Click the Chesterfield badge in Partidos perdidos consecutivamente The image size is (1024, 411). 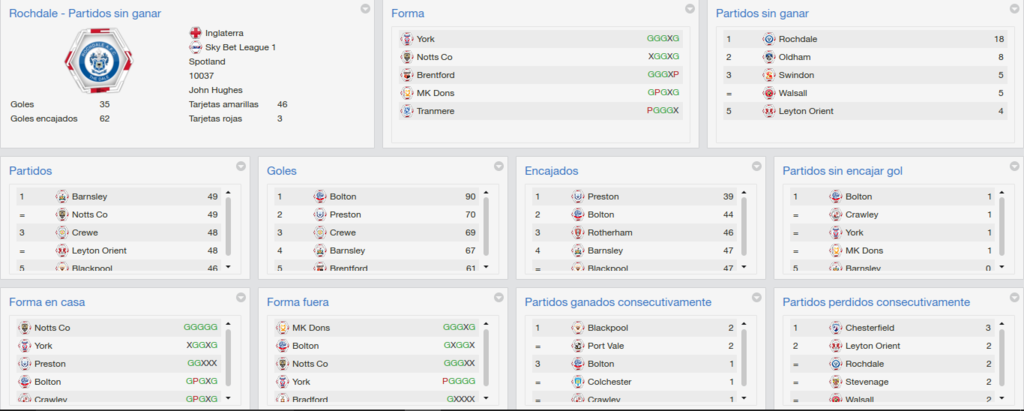[835, 328]
